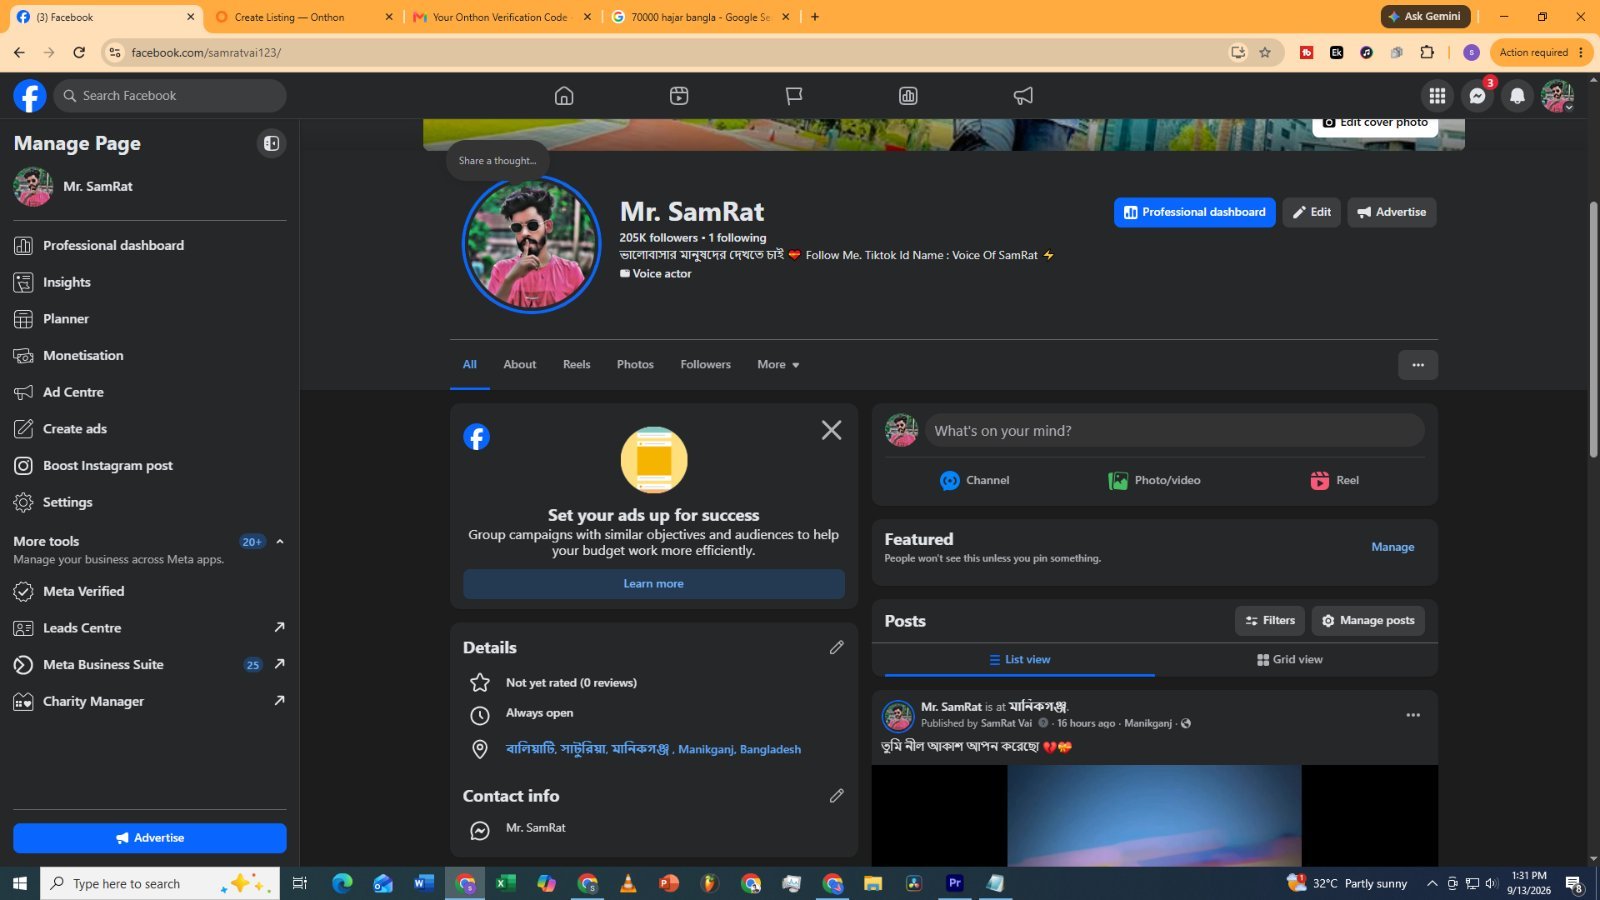
Task: Open the Windows Start menu
Action: [x=20, y=883]
